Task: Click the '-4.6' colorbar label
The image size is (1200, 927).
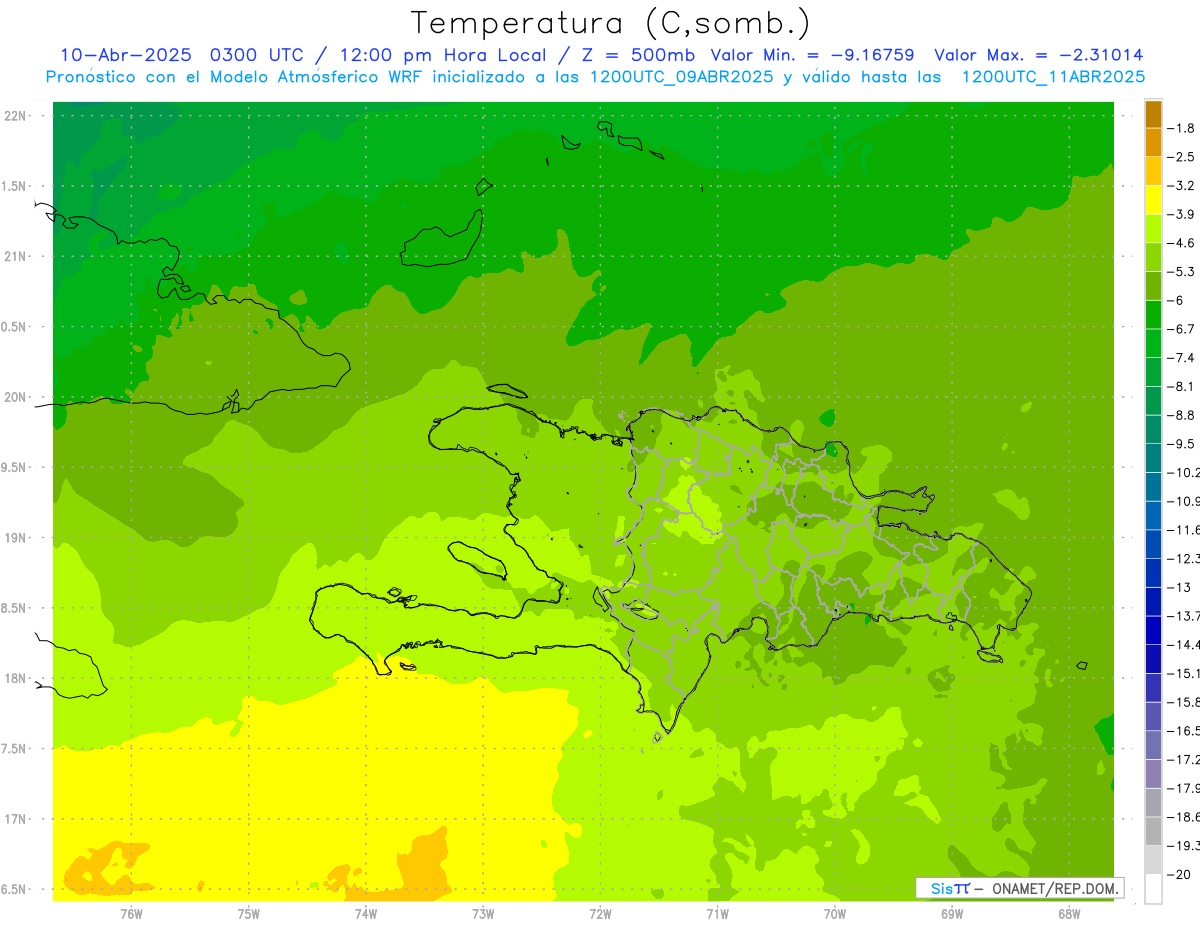Action: [x=1181, y=243]
